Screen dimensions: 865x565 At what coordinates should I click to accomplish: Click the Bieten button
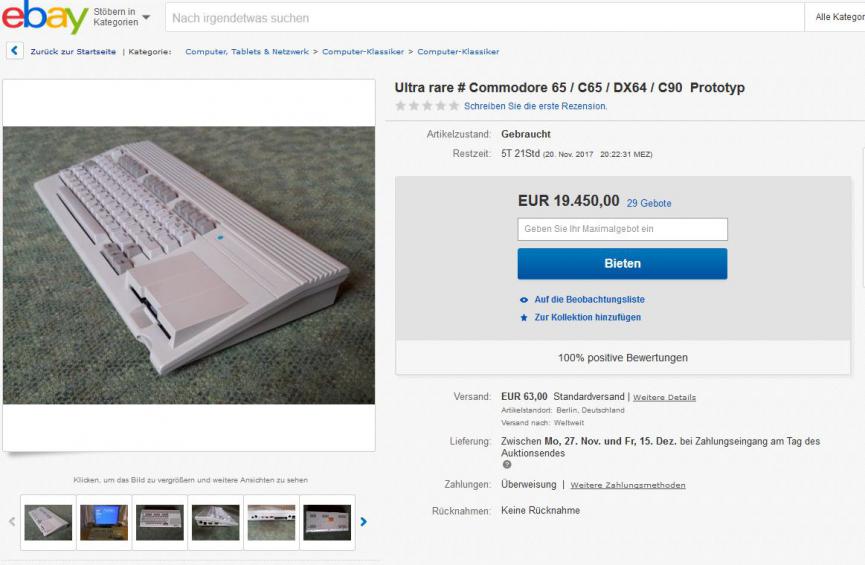[622, 264]
